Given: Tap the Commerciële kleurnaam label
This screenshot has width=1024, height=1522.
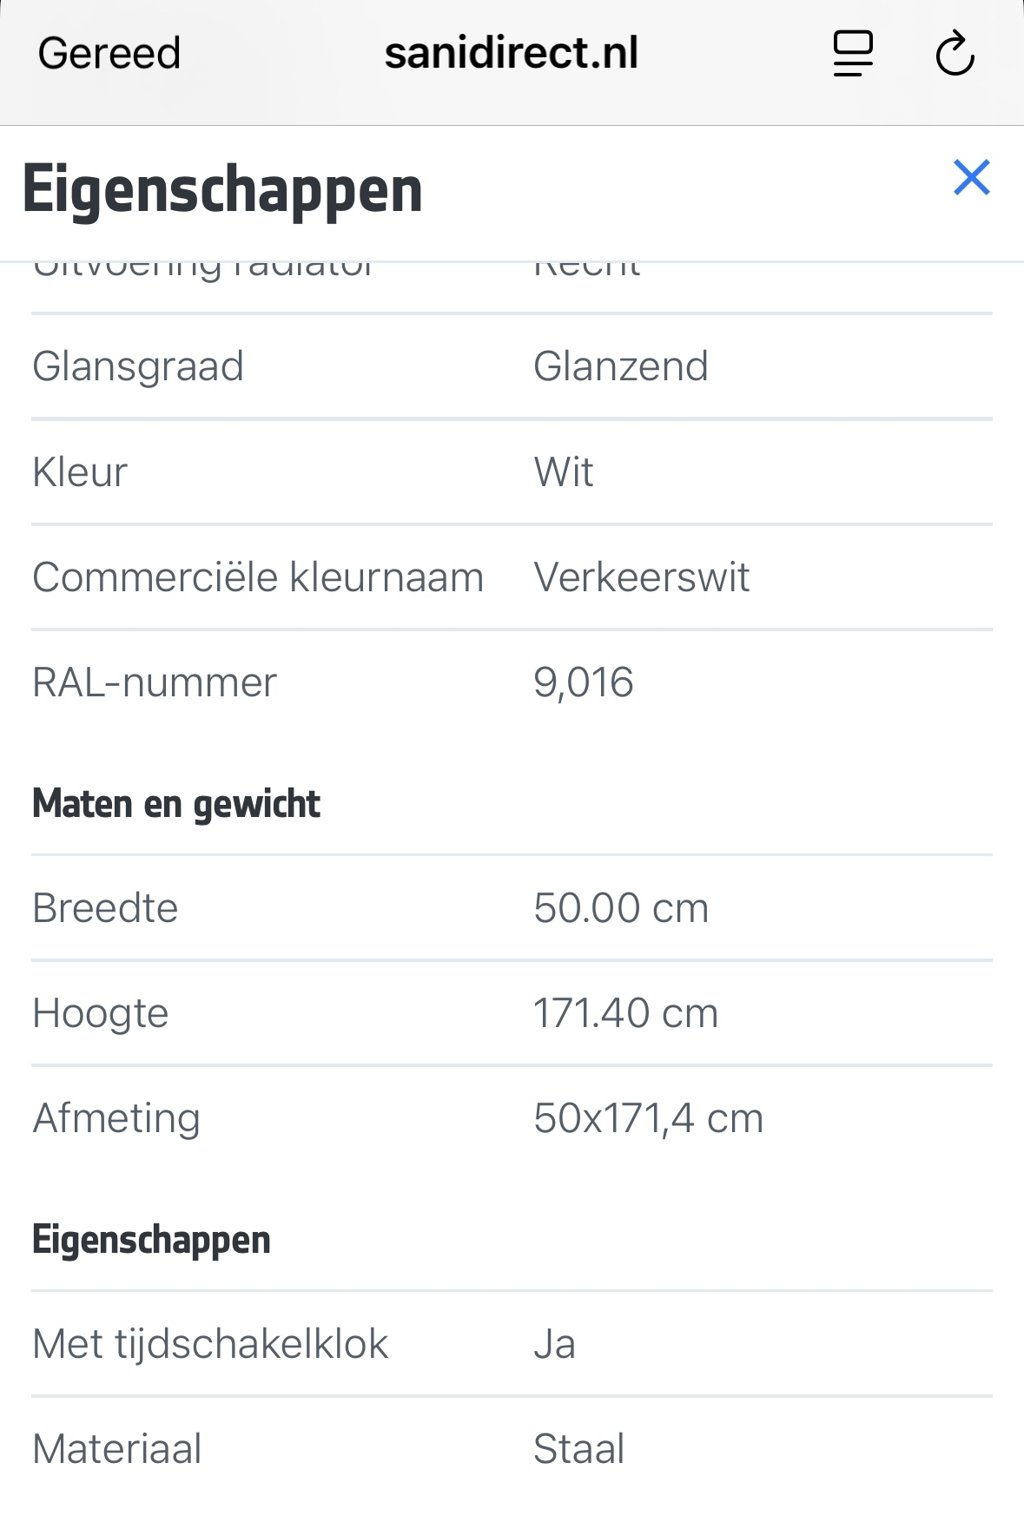Looking at the screenshot, I should coord(258,577).
